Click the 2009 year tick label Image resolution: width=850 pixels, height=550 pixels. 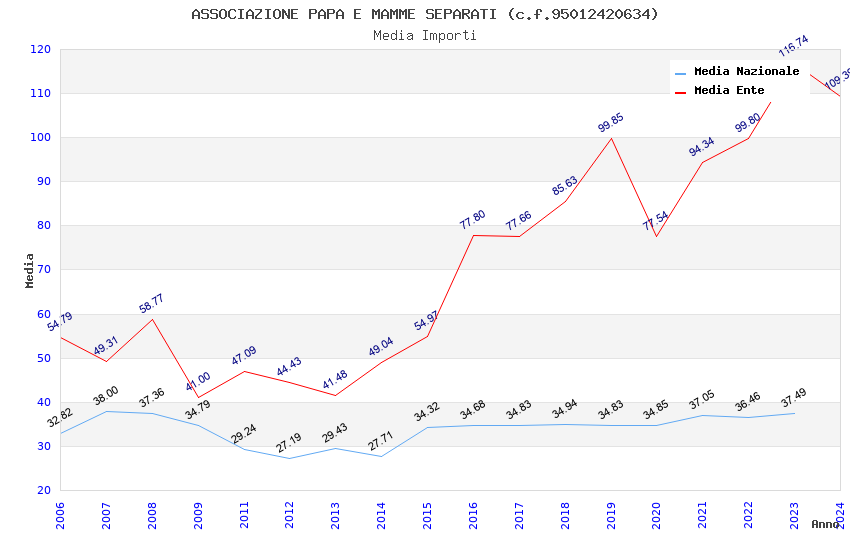coord(198,515)
